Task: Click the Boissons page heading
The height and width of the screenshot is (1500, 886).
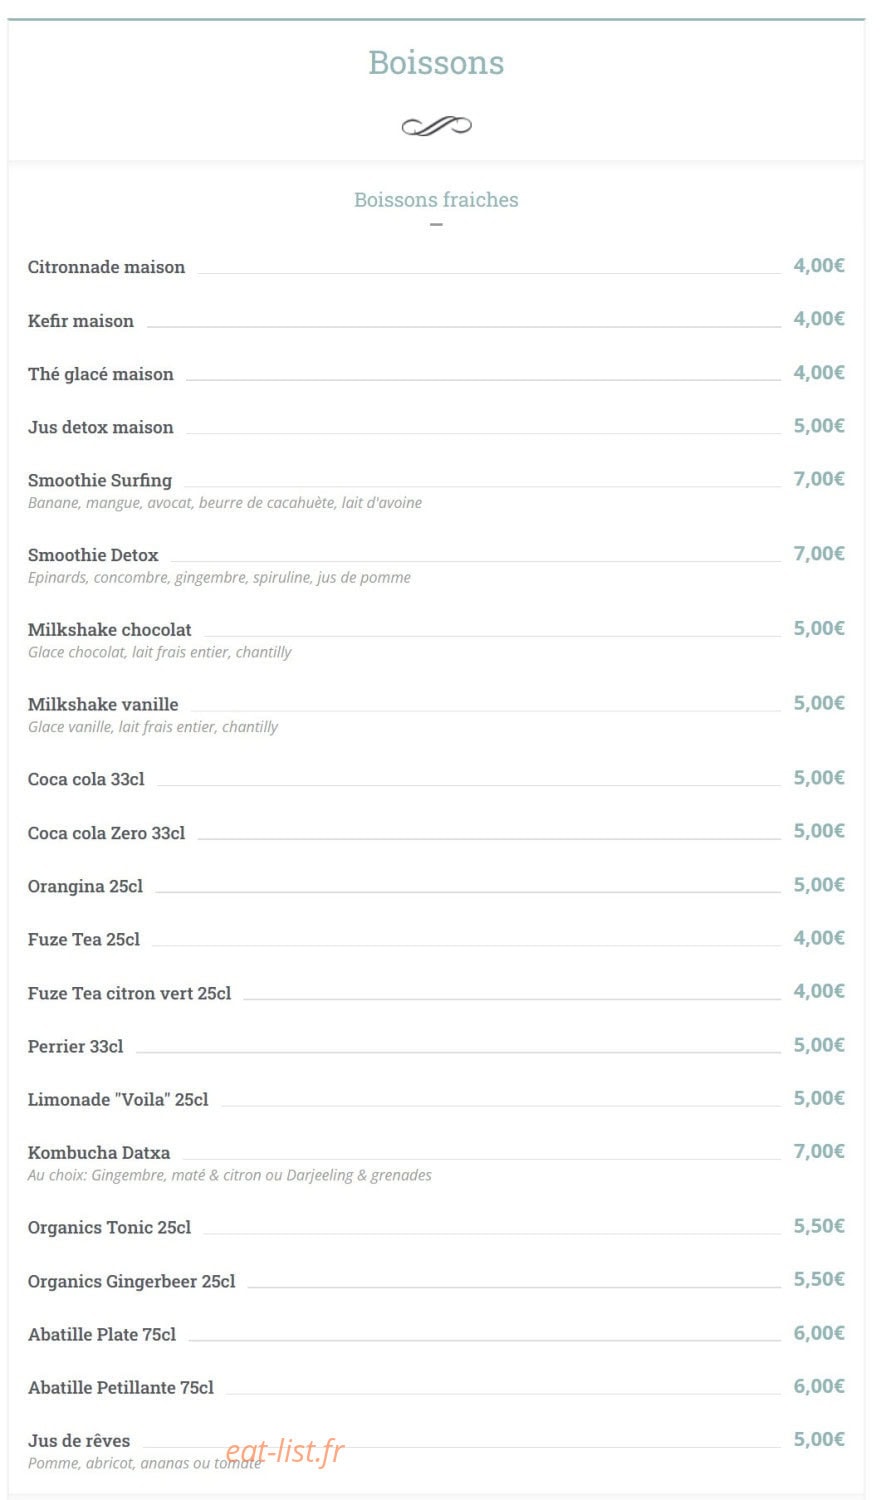Action: 436,62
